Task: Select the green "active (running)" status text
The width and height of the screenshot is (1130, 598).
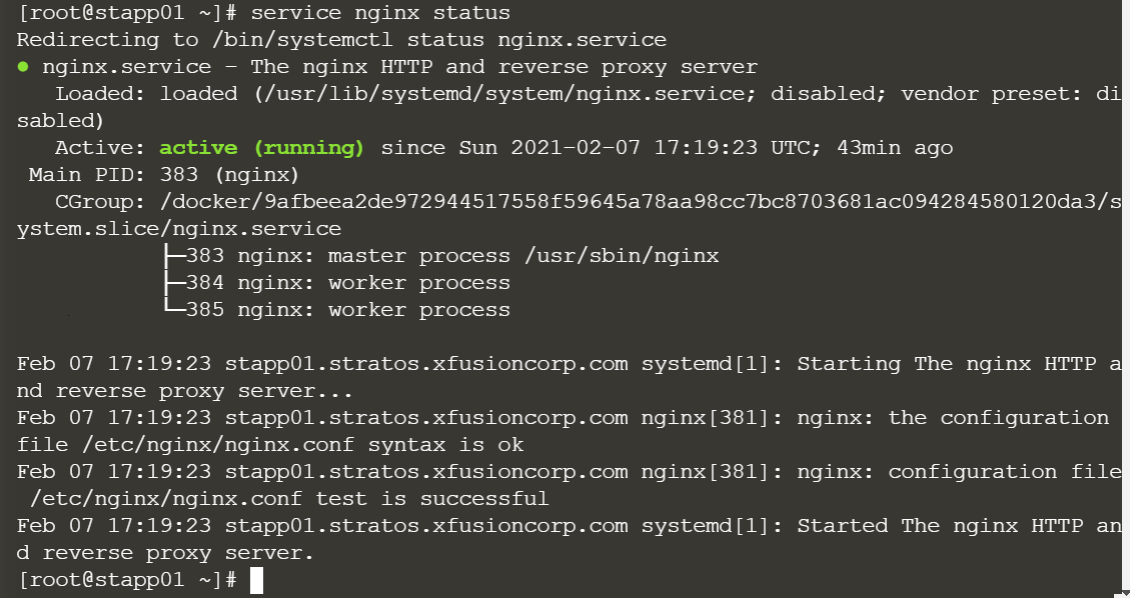Action: click(263, 148)
